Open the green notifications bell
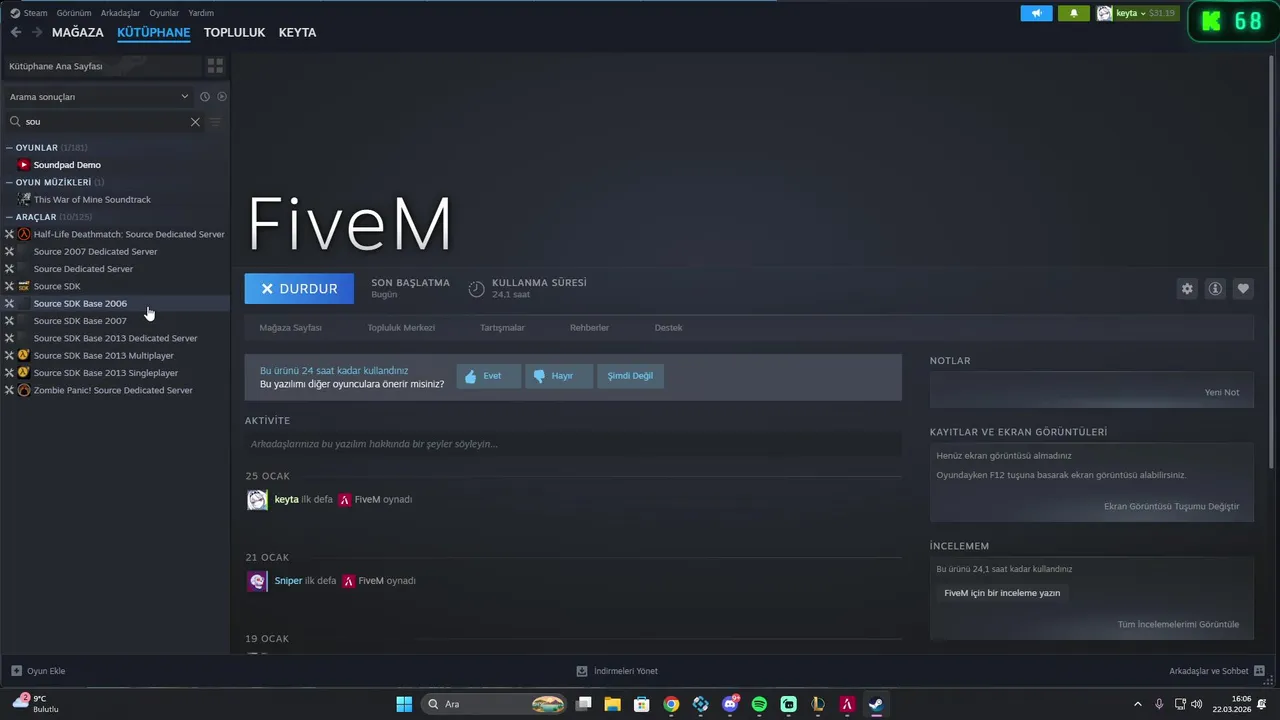 pos(1074,13)
